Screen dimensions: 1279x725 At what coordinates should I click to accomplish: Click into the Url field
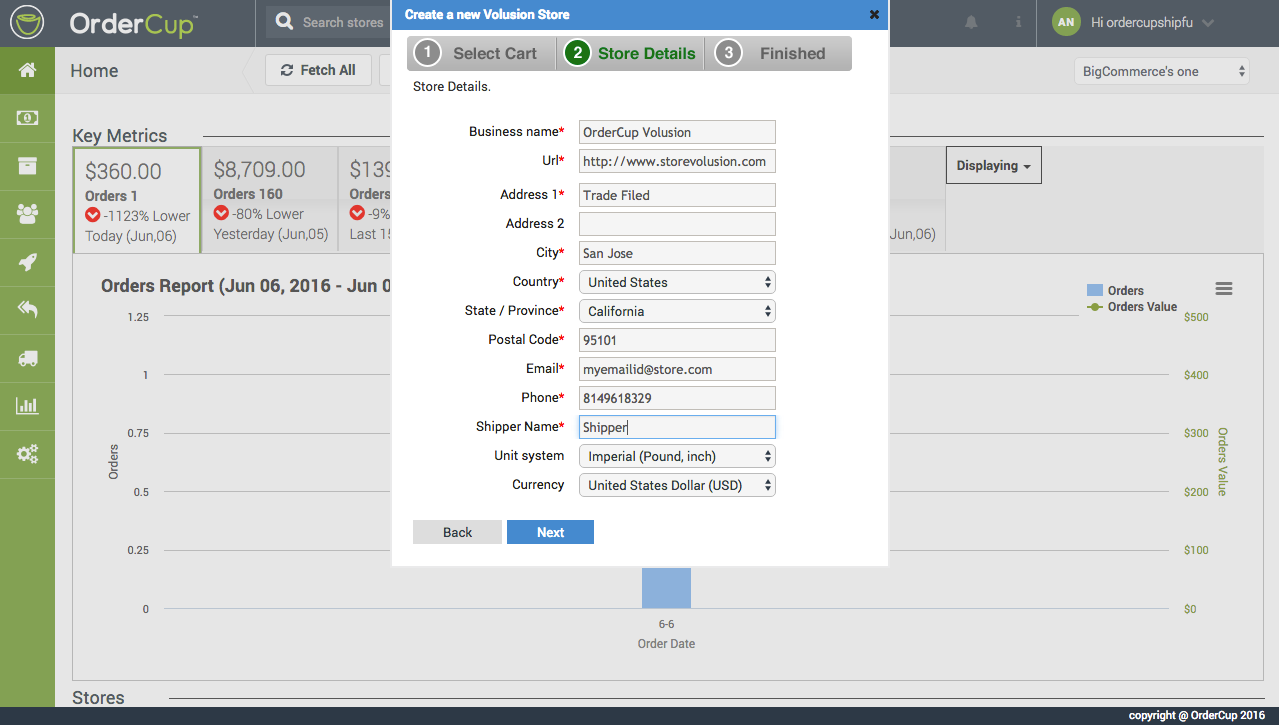(677, 161)
